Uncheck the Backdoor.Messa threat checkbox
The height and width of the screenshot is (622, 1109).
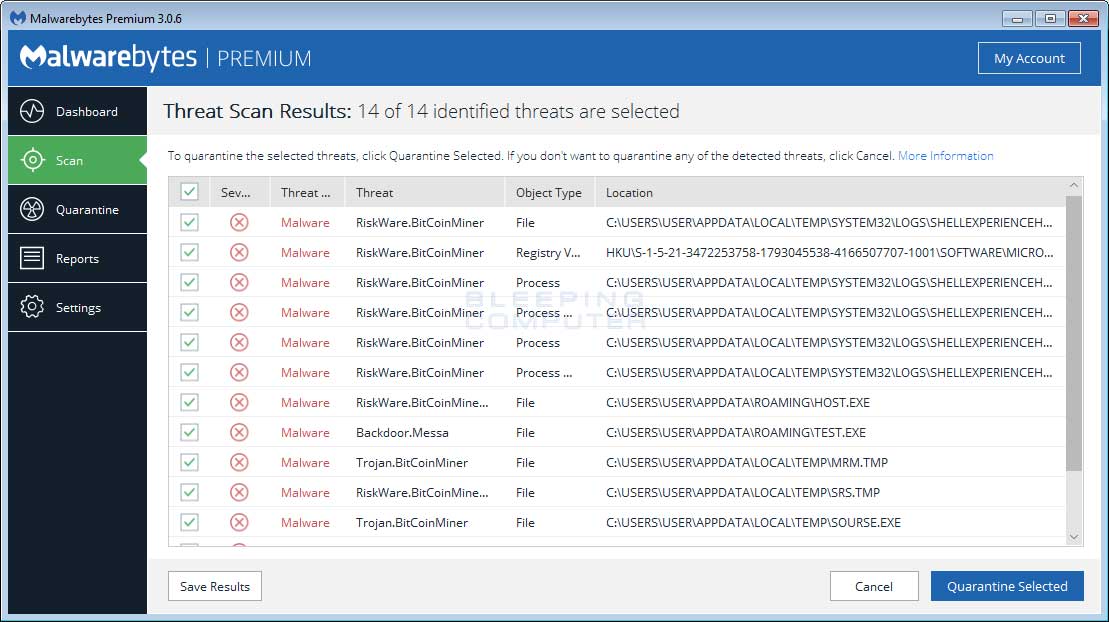(x=189, y=432)
